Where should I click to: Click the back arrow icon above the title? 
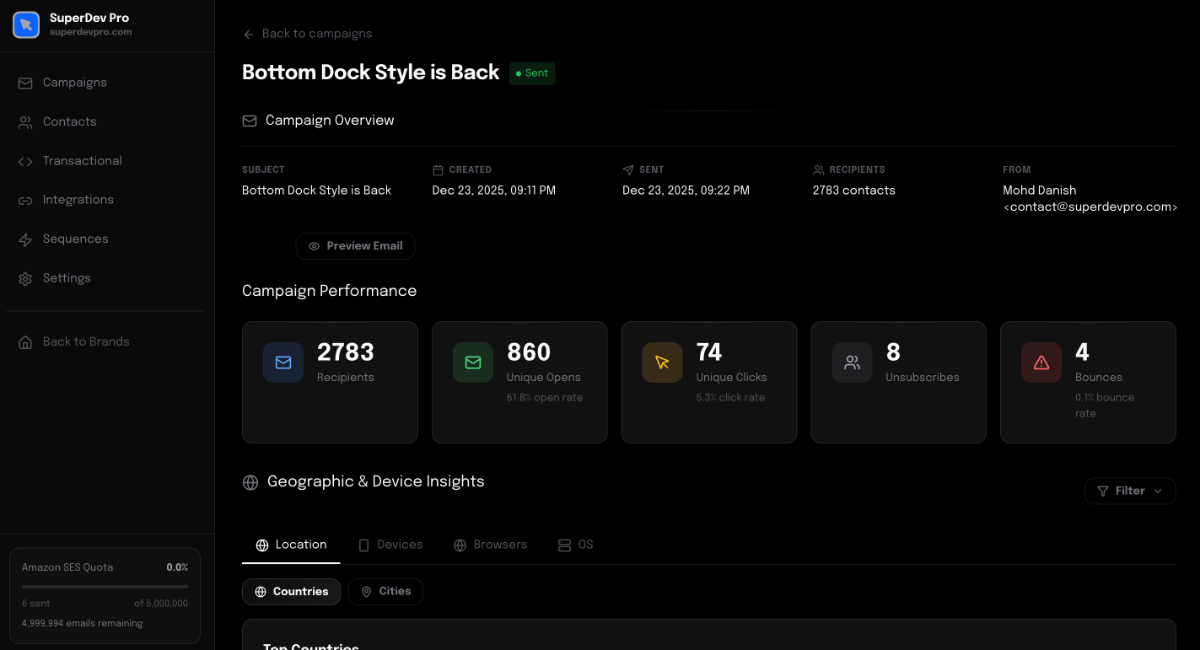tap(249, 34)
